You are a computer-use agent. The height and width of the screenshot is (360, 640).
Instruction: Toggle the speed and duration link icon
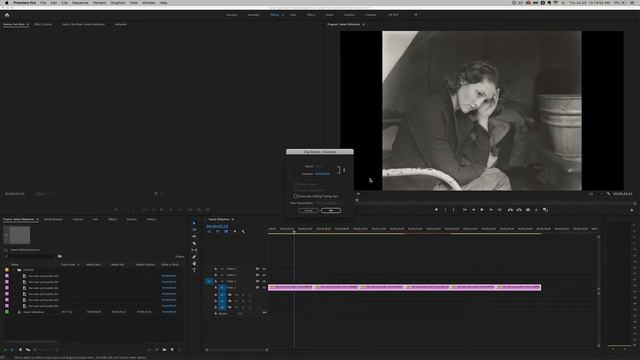point(344,170)
